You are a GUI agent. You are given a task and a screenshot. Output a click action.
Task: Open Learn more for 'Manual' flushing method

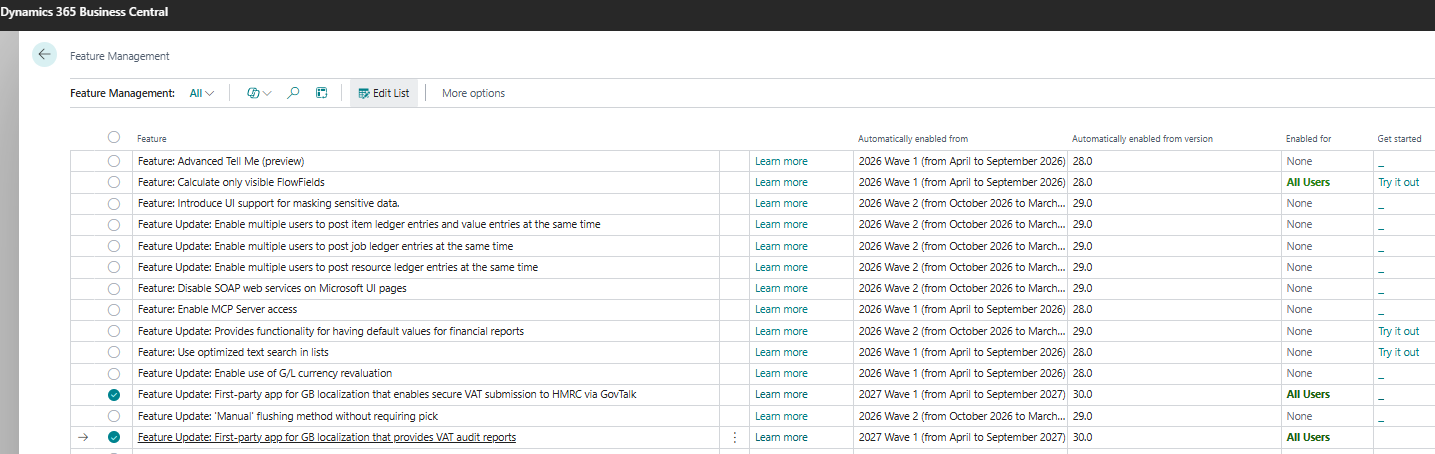click(781, 416)
